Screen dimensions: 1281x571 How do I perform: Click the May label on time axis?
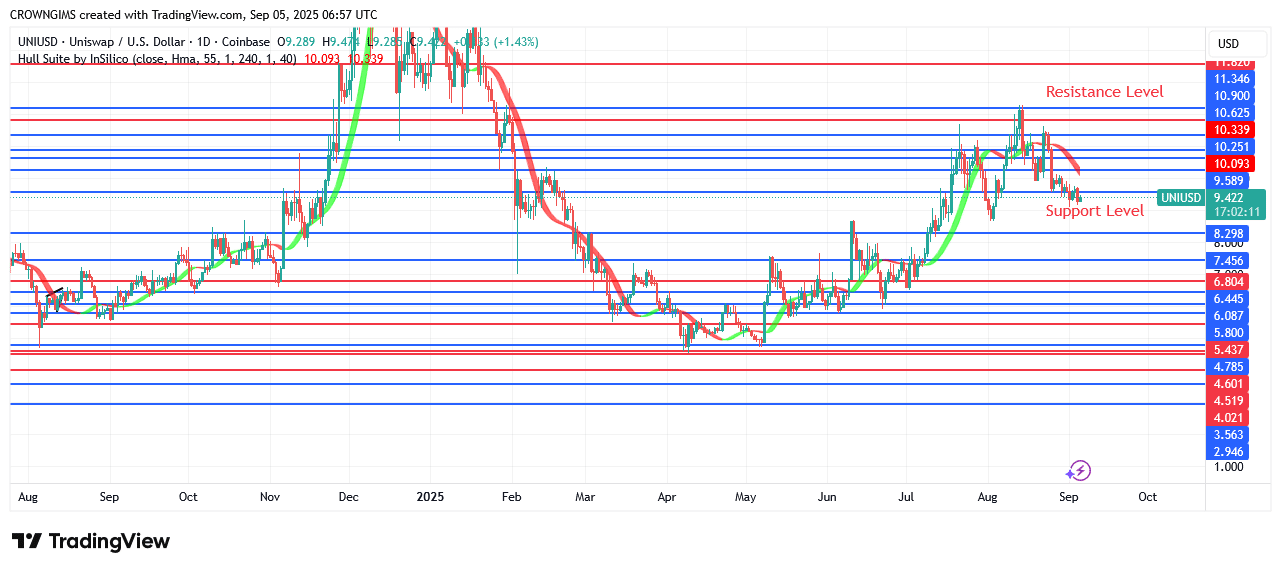tap(745, 497)
